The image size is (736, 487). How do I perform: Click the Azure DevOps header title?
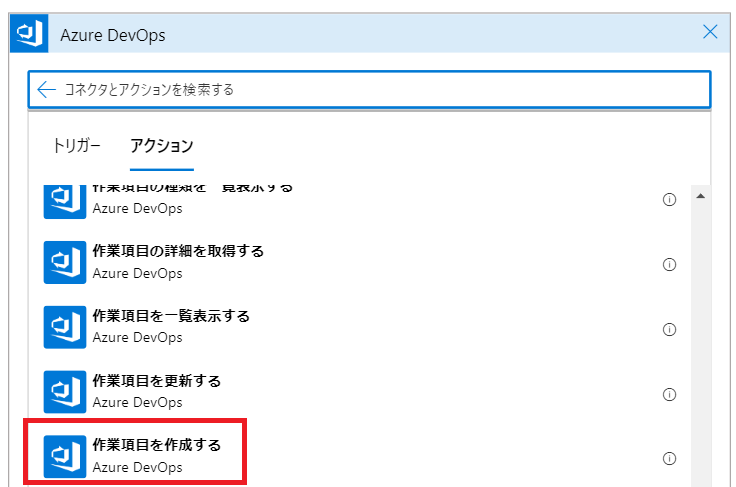[x=113, y=35]
